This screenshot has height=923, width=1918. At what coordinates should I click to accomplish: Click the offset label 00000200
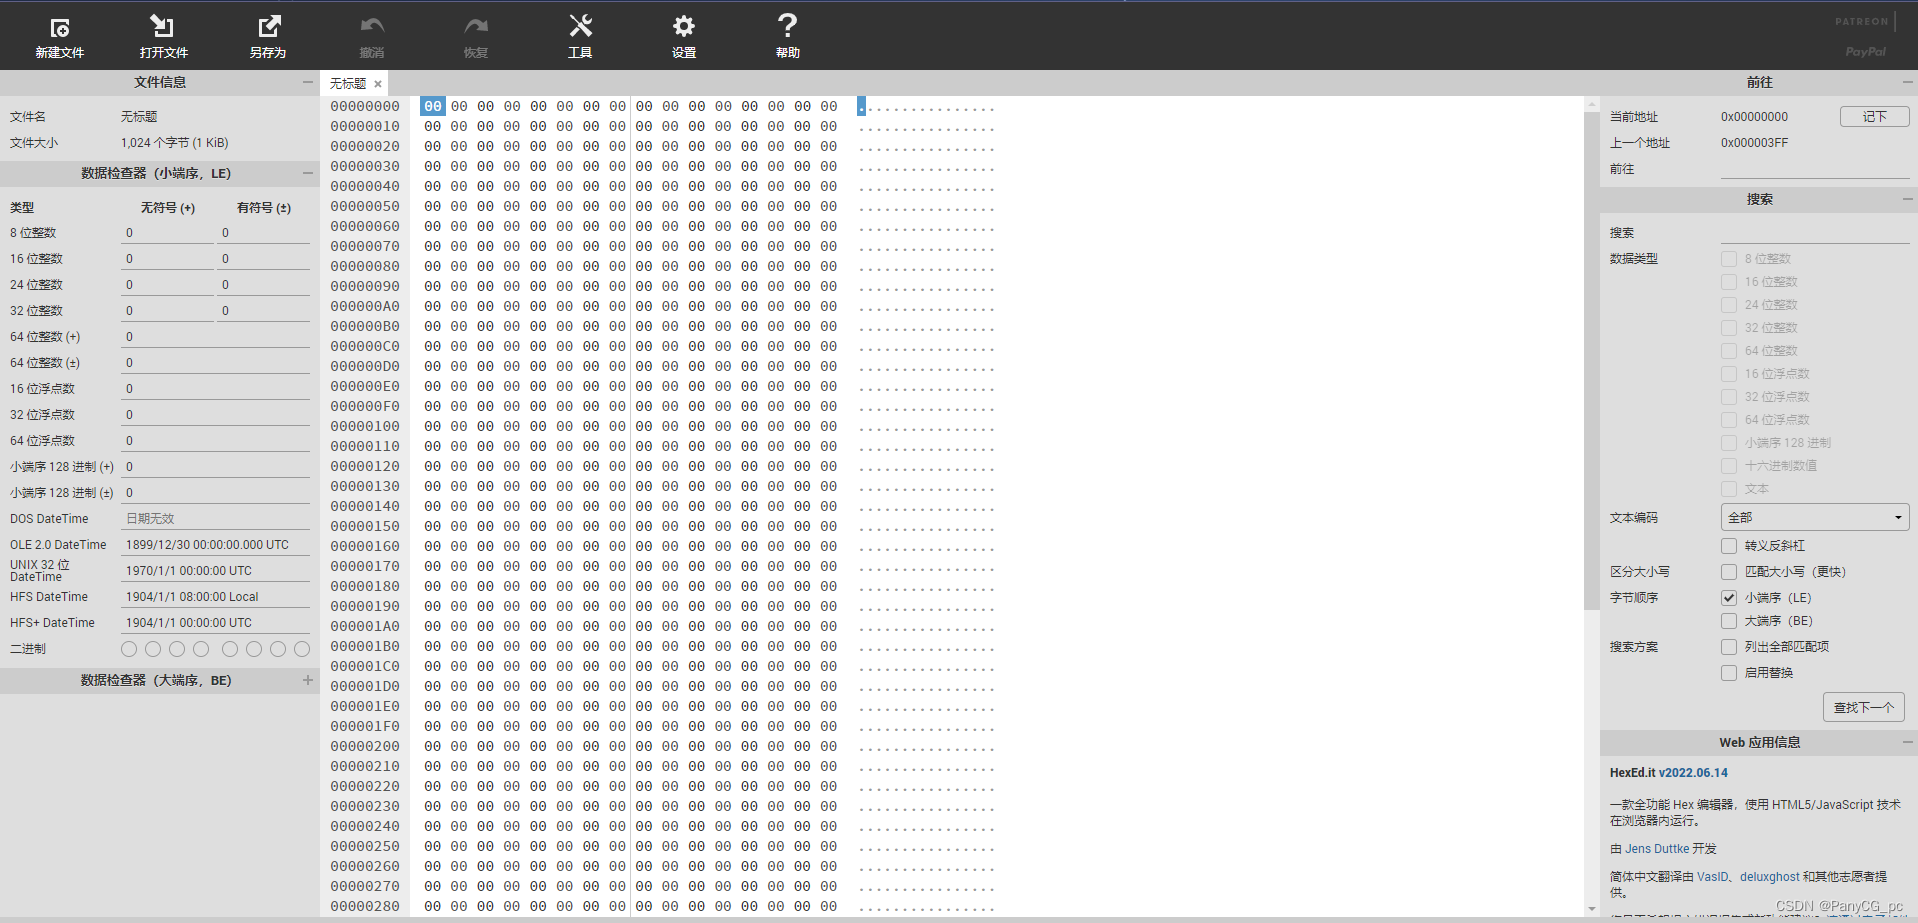tap(365, 746)
